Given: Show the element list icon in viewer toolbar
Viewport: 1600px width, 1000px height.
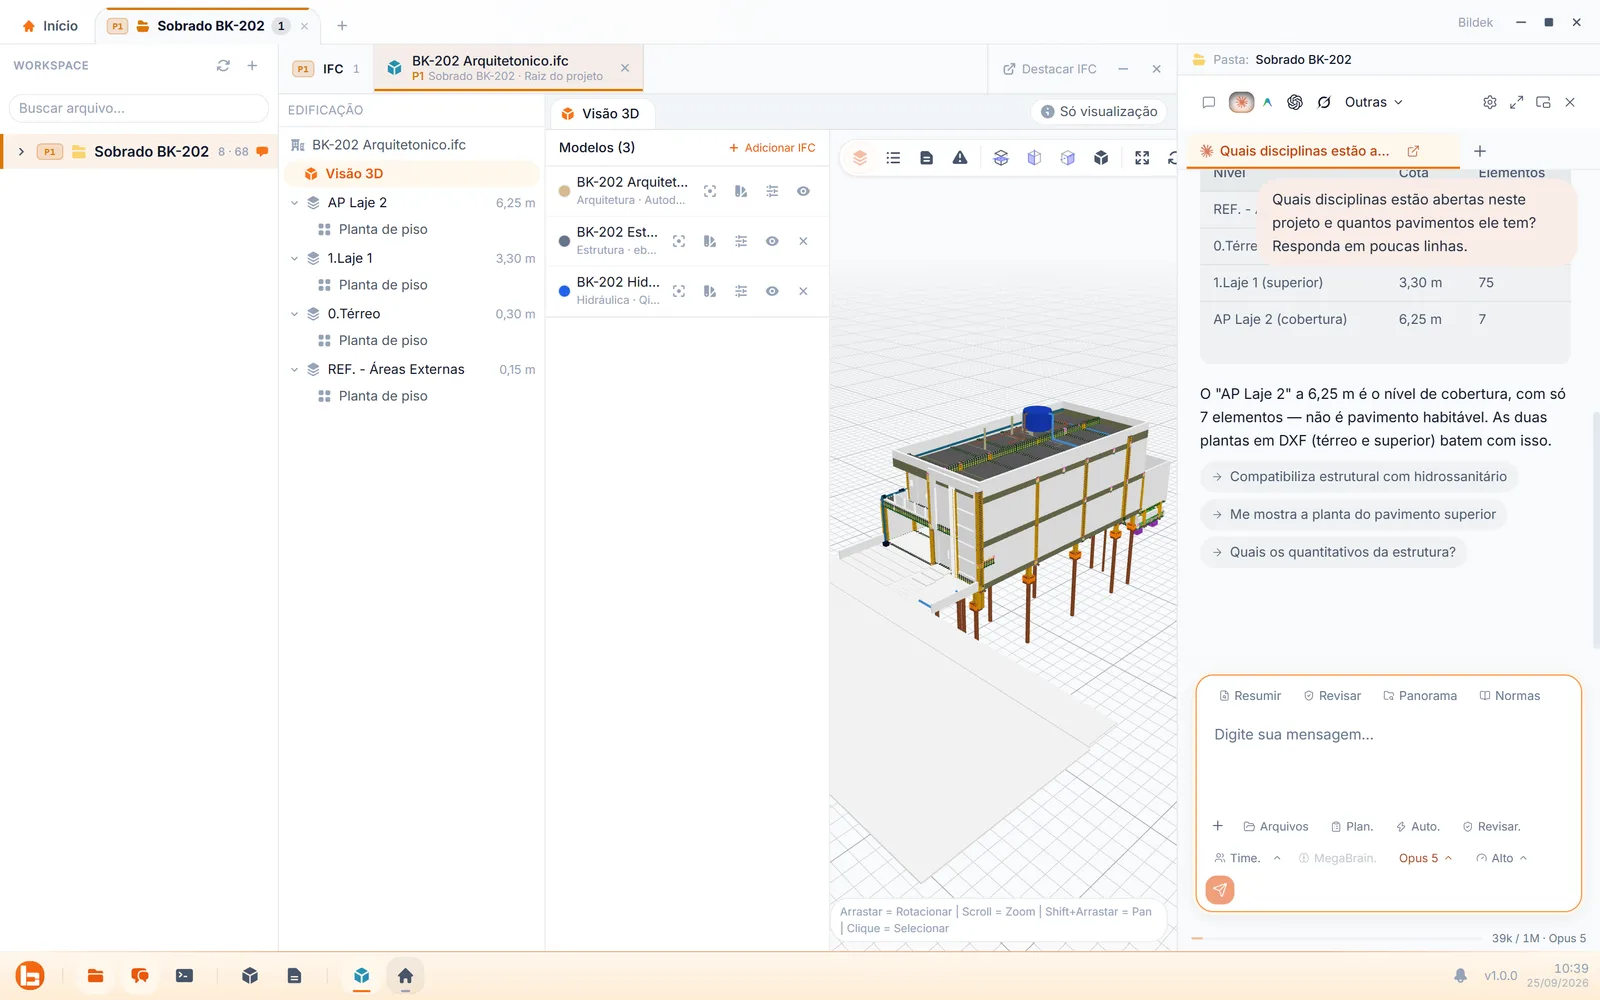Looking at the screenshot, I should (x=893, y=158).
